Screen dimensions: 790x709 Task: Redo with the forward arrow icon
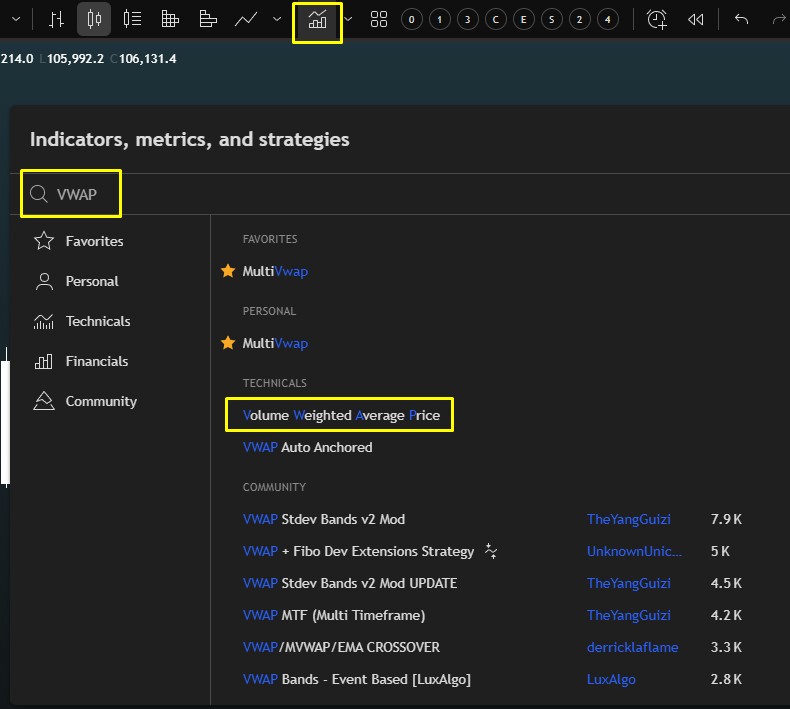(x=779, y=19)
